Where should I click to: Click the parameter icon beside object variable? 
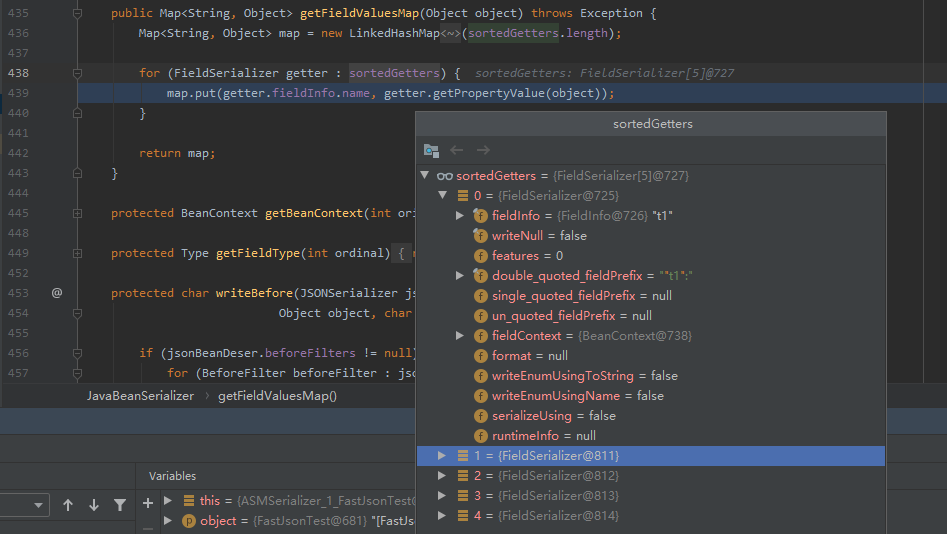[x=188, y=521]
